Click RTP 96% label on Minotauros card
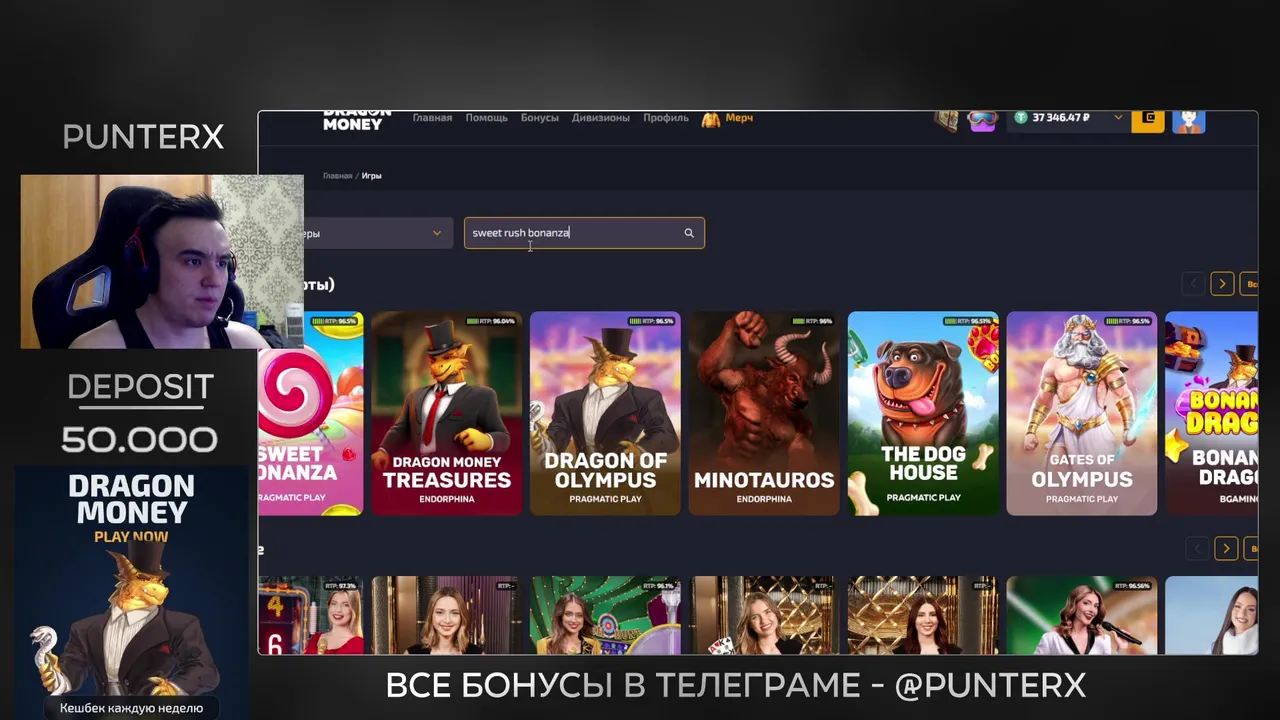The width and height of the screenshot is (1280, 720). pos(812,321)
